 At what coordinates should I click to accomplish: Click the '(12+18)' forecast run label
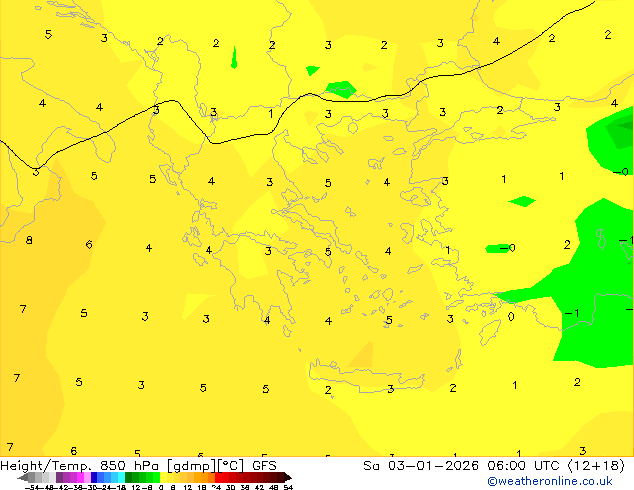(596, 466)
